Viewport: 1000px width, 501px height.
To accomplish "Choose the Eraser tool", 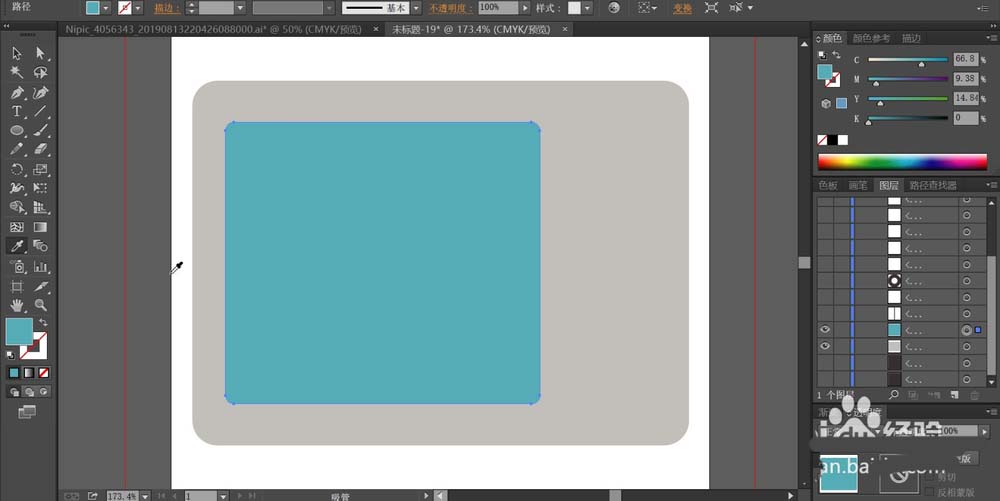I will (41, 150).
